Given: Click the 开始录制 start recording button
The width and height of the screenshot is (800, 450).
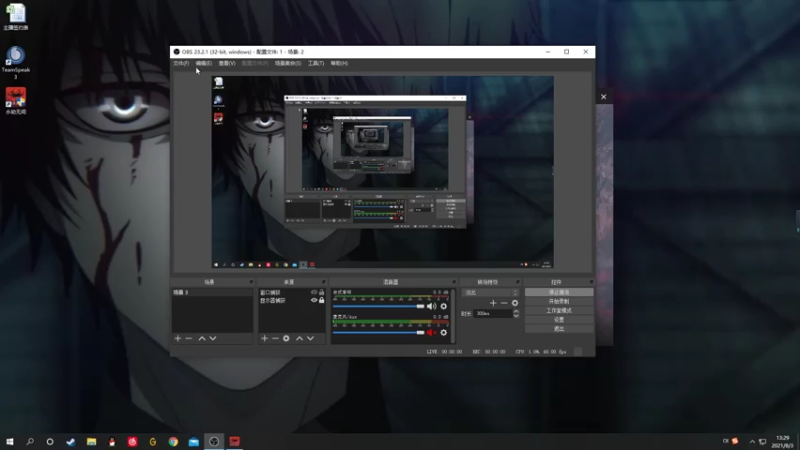Looking at the screenshot, I should point(559,302).
